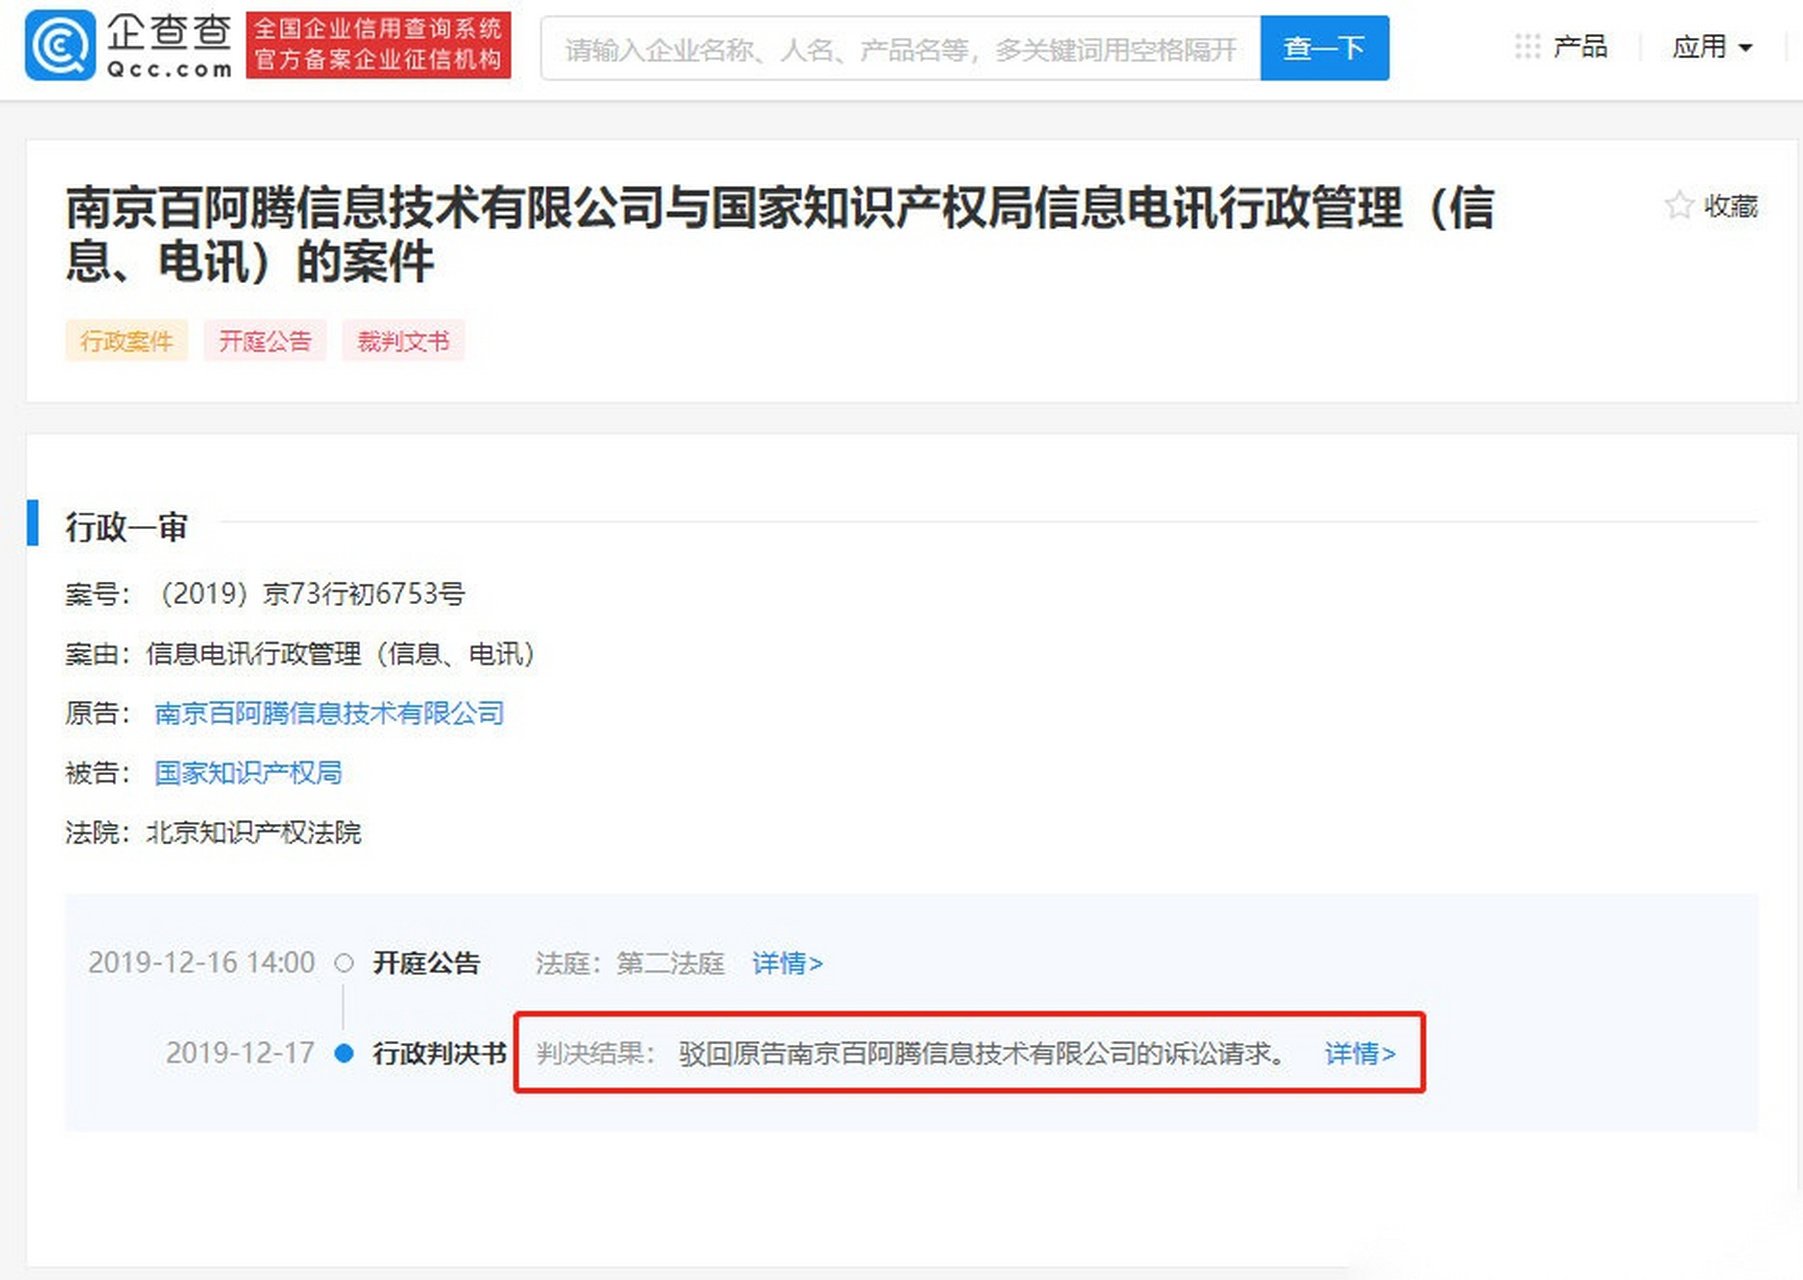Expand the 应用 dropdown

[1712, 47]
